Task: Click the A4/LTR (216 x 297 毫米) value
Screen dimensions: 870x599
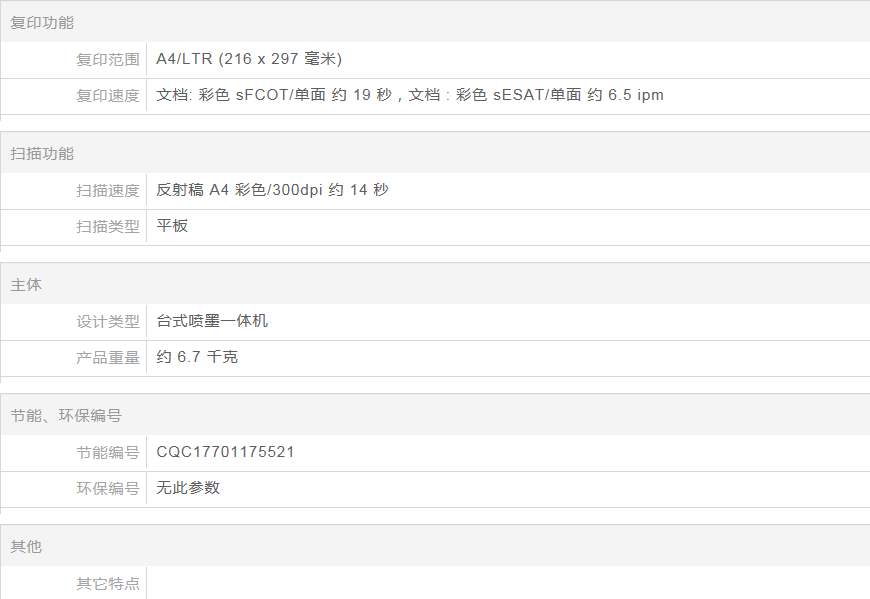Action: [249, 59]
